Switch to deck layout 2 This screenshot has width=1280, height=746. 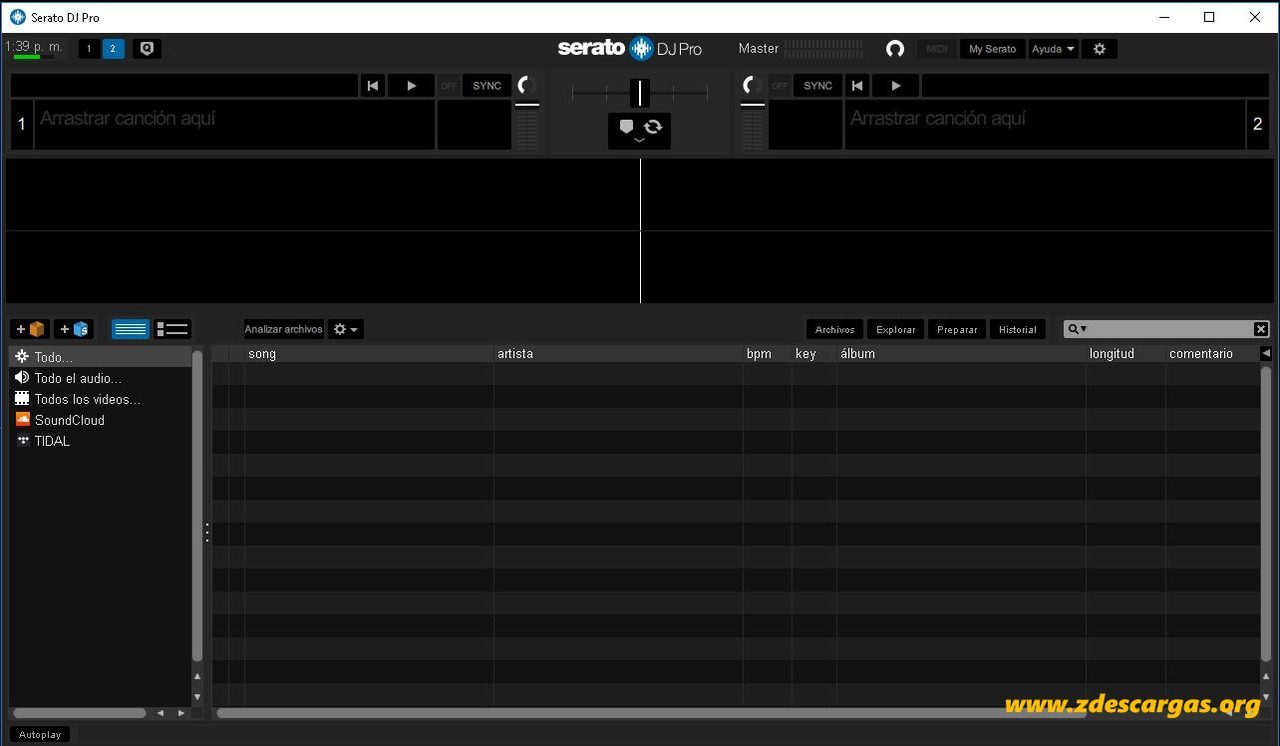coord(113,48)
